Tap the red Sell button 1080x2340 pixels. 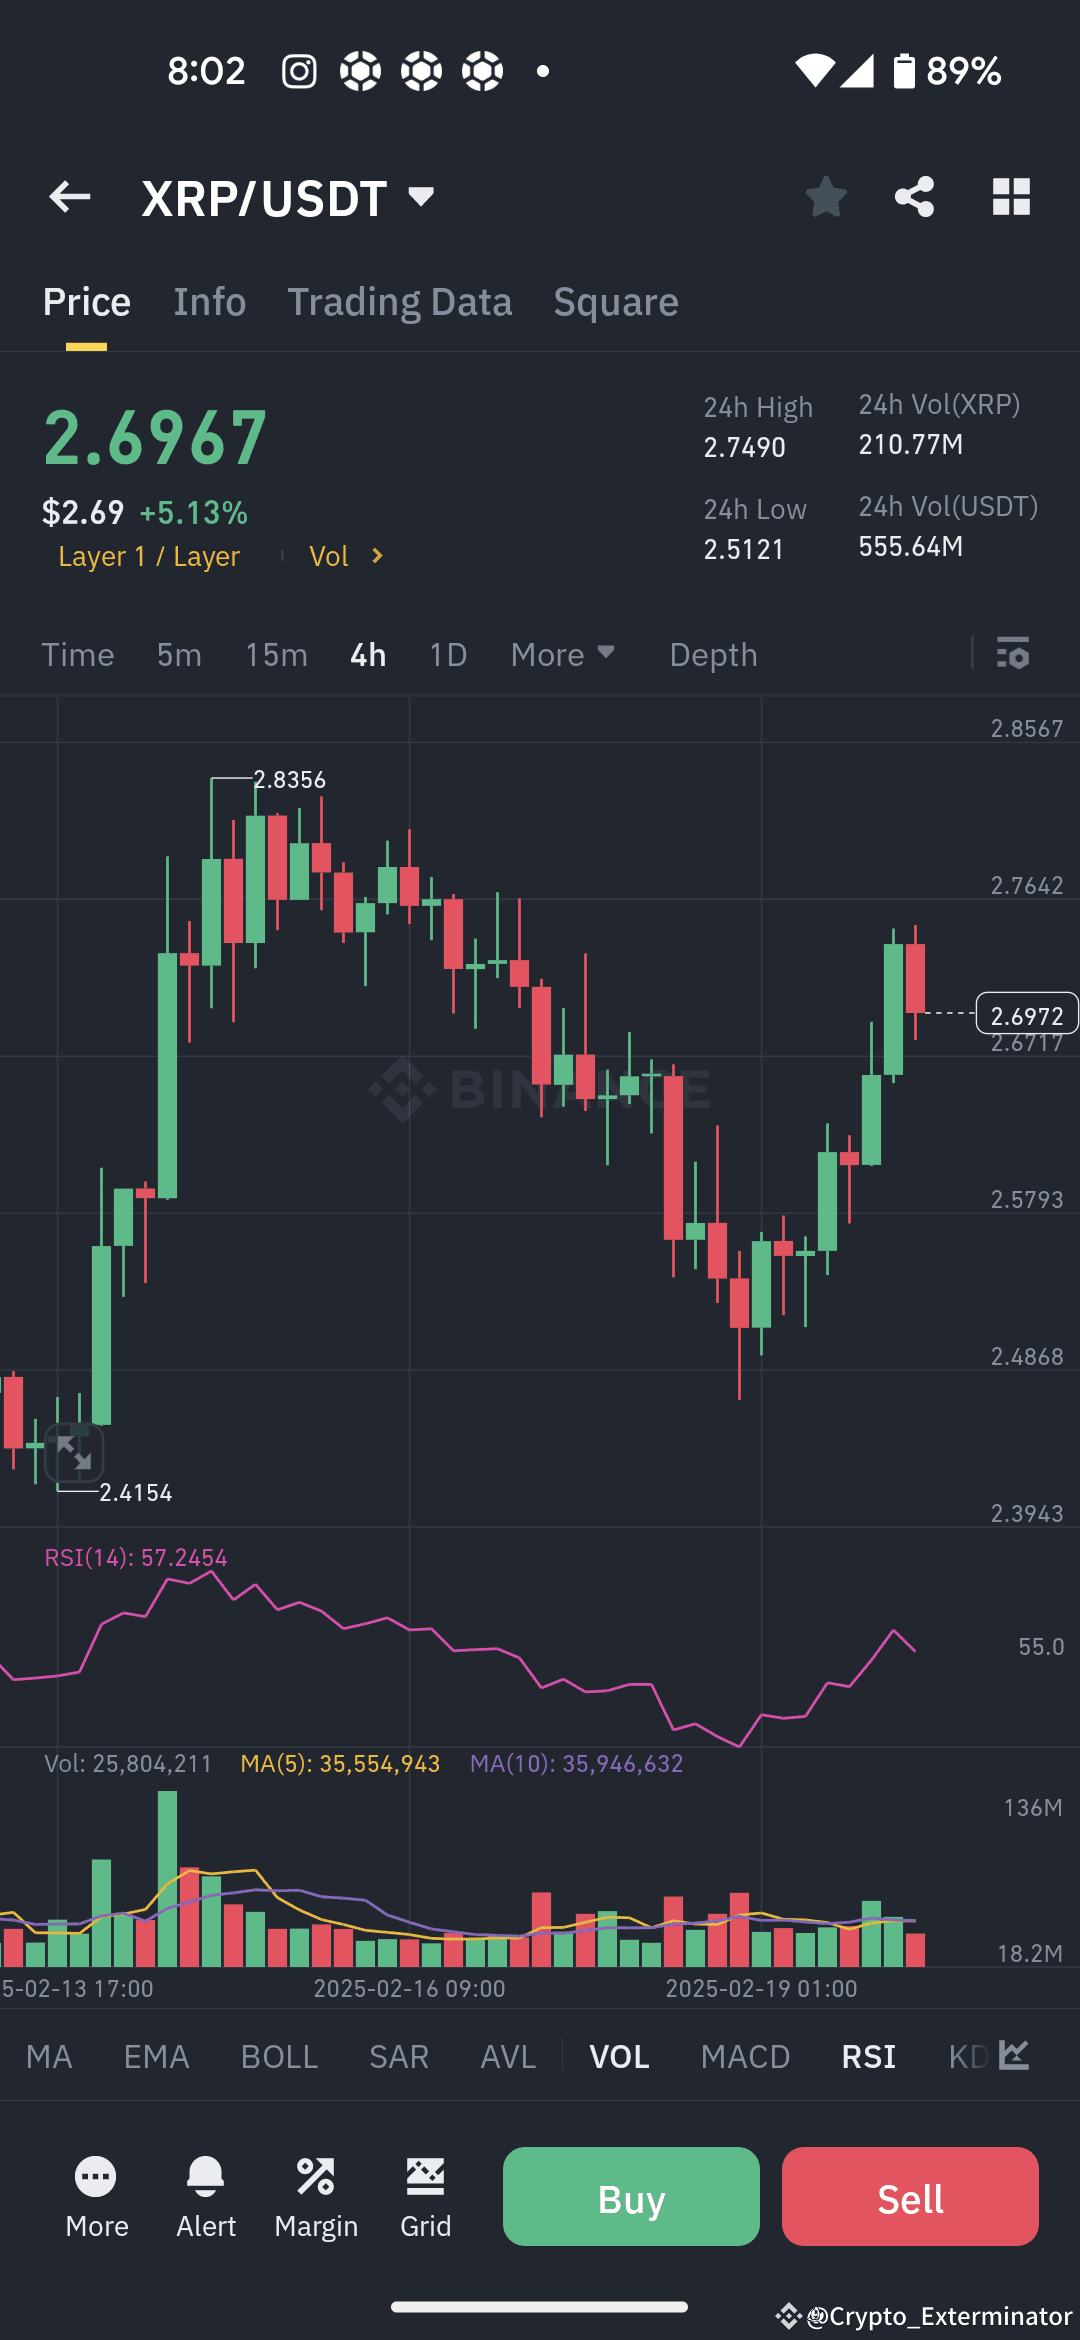[910, 2197]
